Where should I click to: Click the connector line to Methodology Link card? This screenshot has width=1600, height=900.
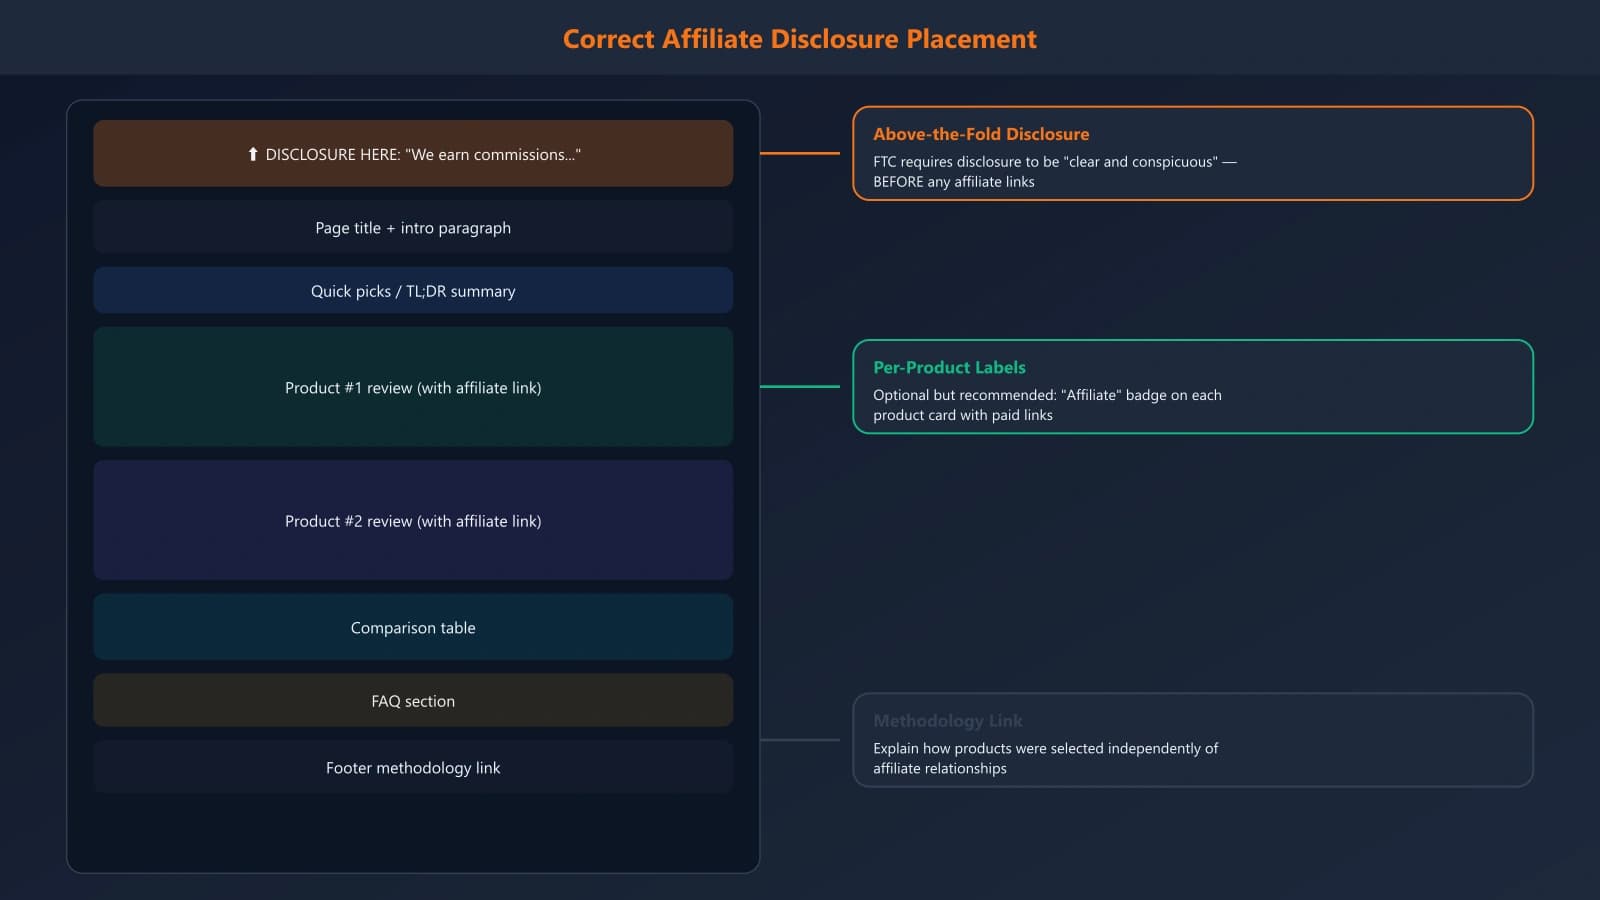pyautogui.click(x=800, y=740)
